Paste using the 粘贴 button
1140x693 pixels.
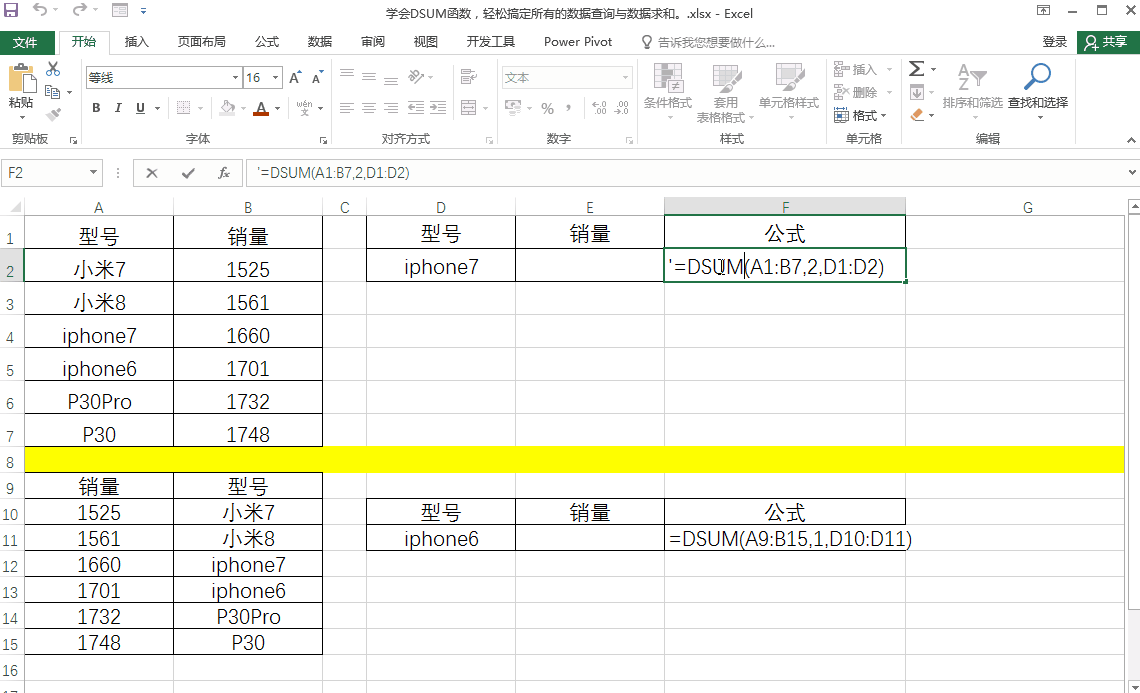(x=21, y=87)
